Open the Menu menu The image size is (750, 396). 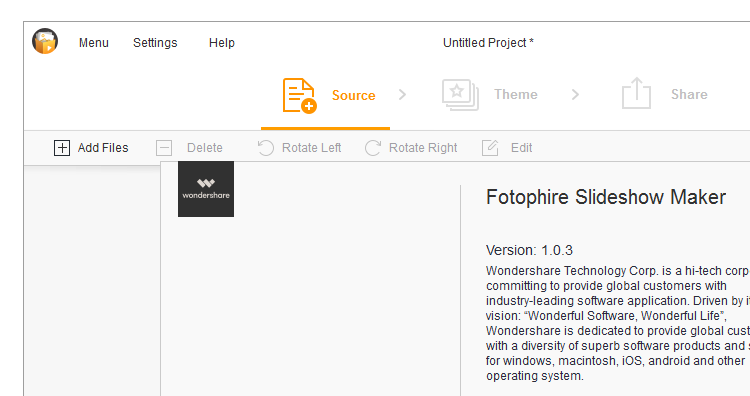94,43
